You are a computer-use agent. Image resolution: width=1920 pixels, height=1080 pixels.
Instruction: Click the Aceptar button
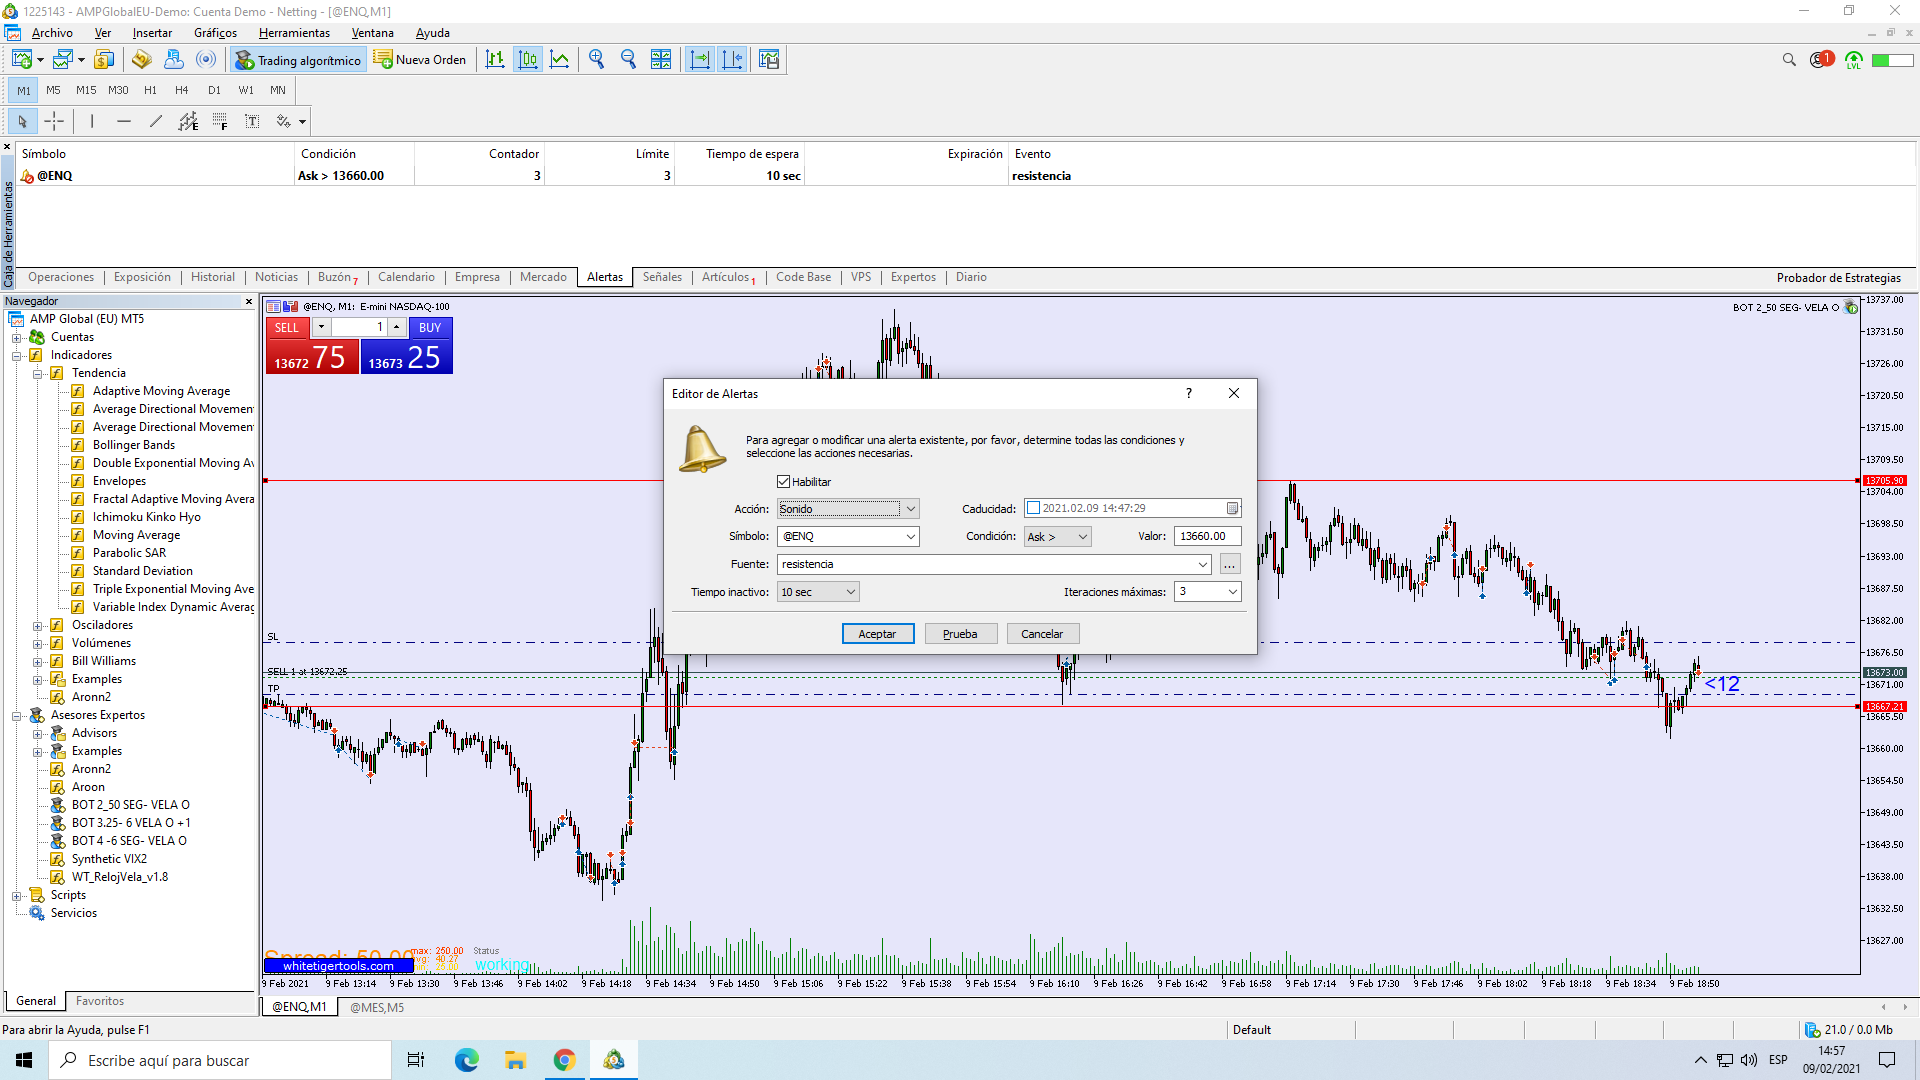point(877,634)
